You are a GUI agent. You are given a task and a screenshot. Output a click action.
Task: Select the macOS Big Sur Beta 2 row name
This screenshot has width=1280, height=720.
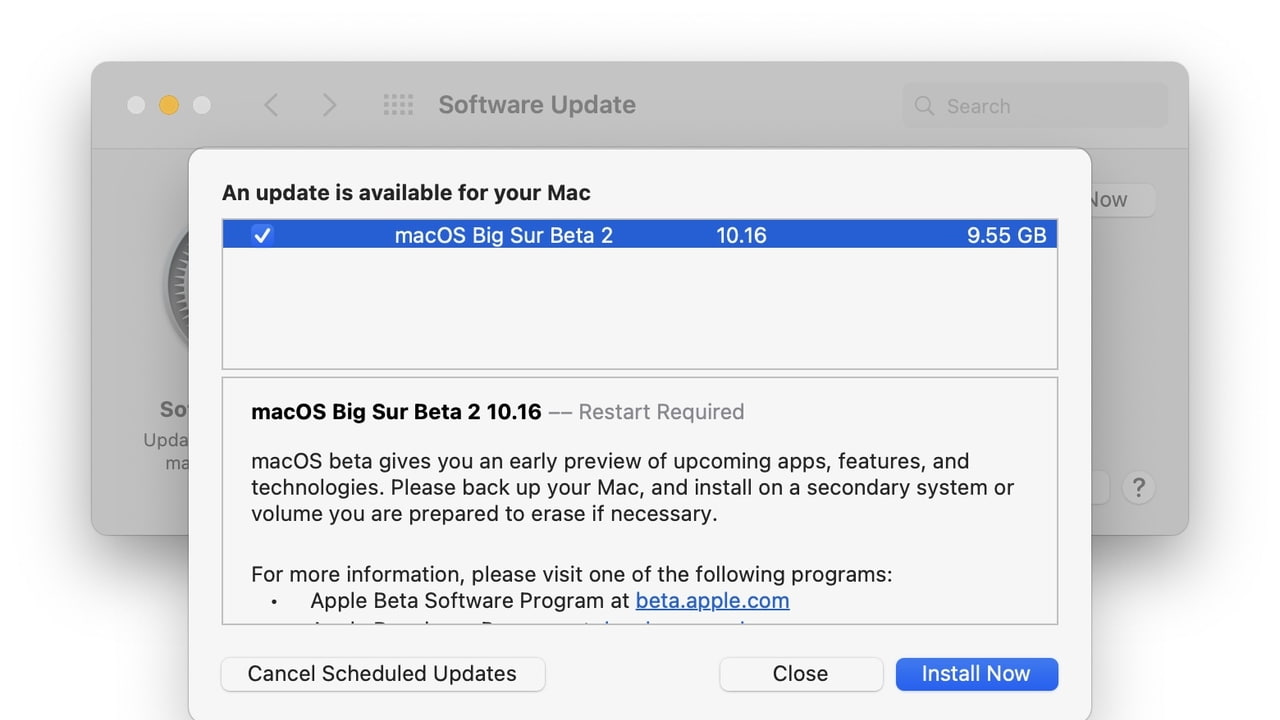[504, 235]
